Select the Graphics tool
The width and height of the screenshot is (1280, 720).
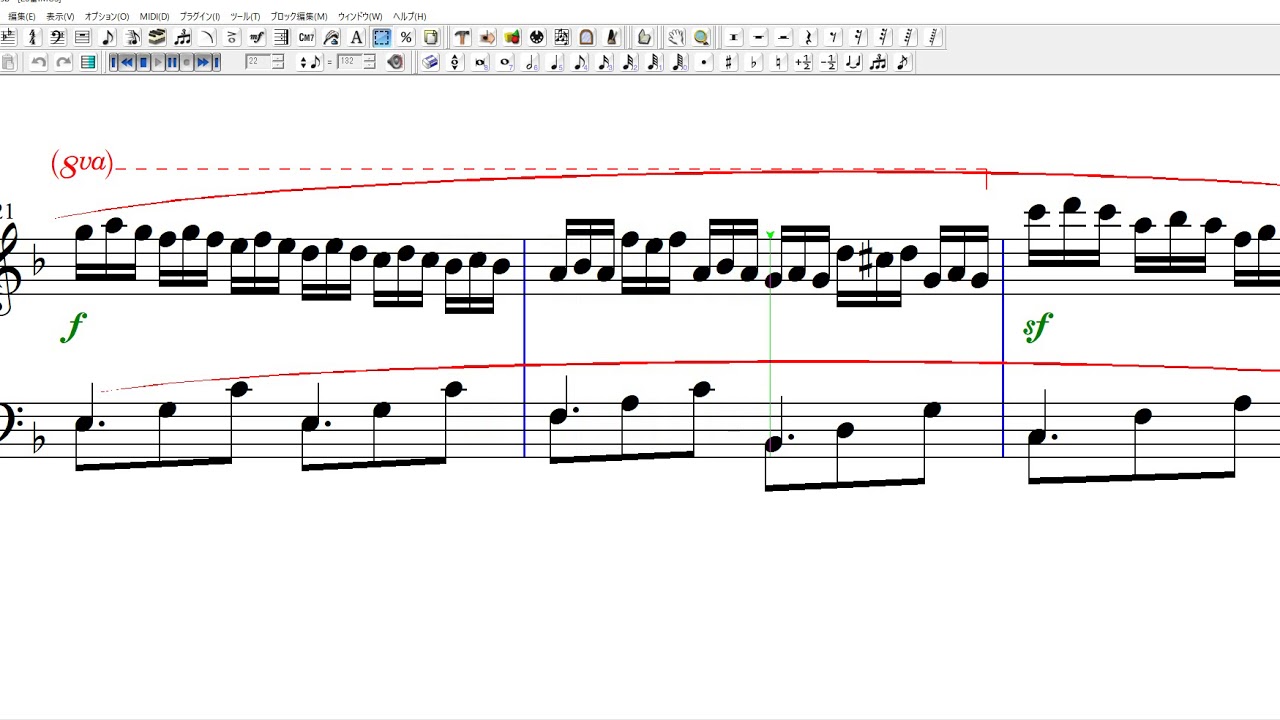(x=512, y=38)
